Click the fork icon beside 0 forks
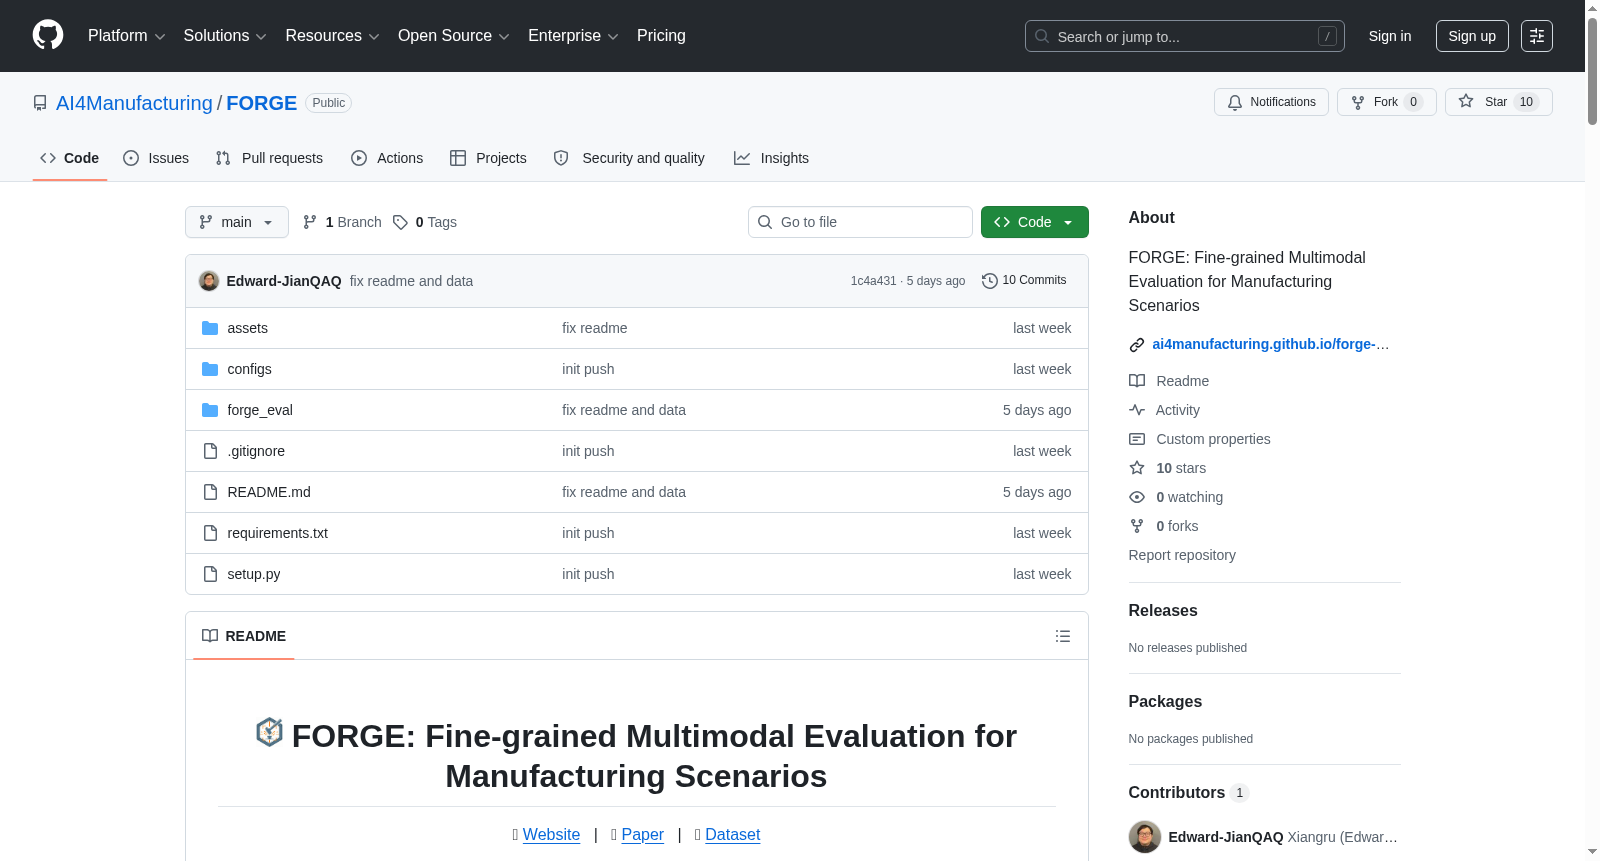 [1137, 526]
